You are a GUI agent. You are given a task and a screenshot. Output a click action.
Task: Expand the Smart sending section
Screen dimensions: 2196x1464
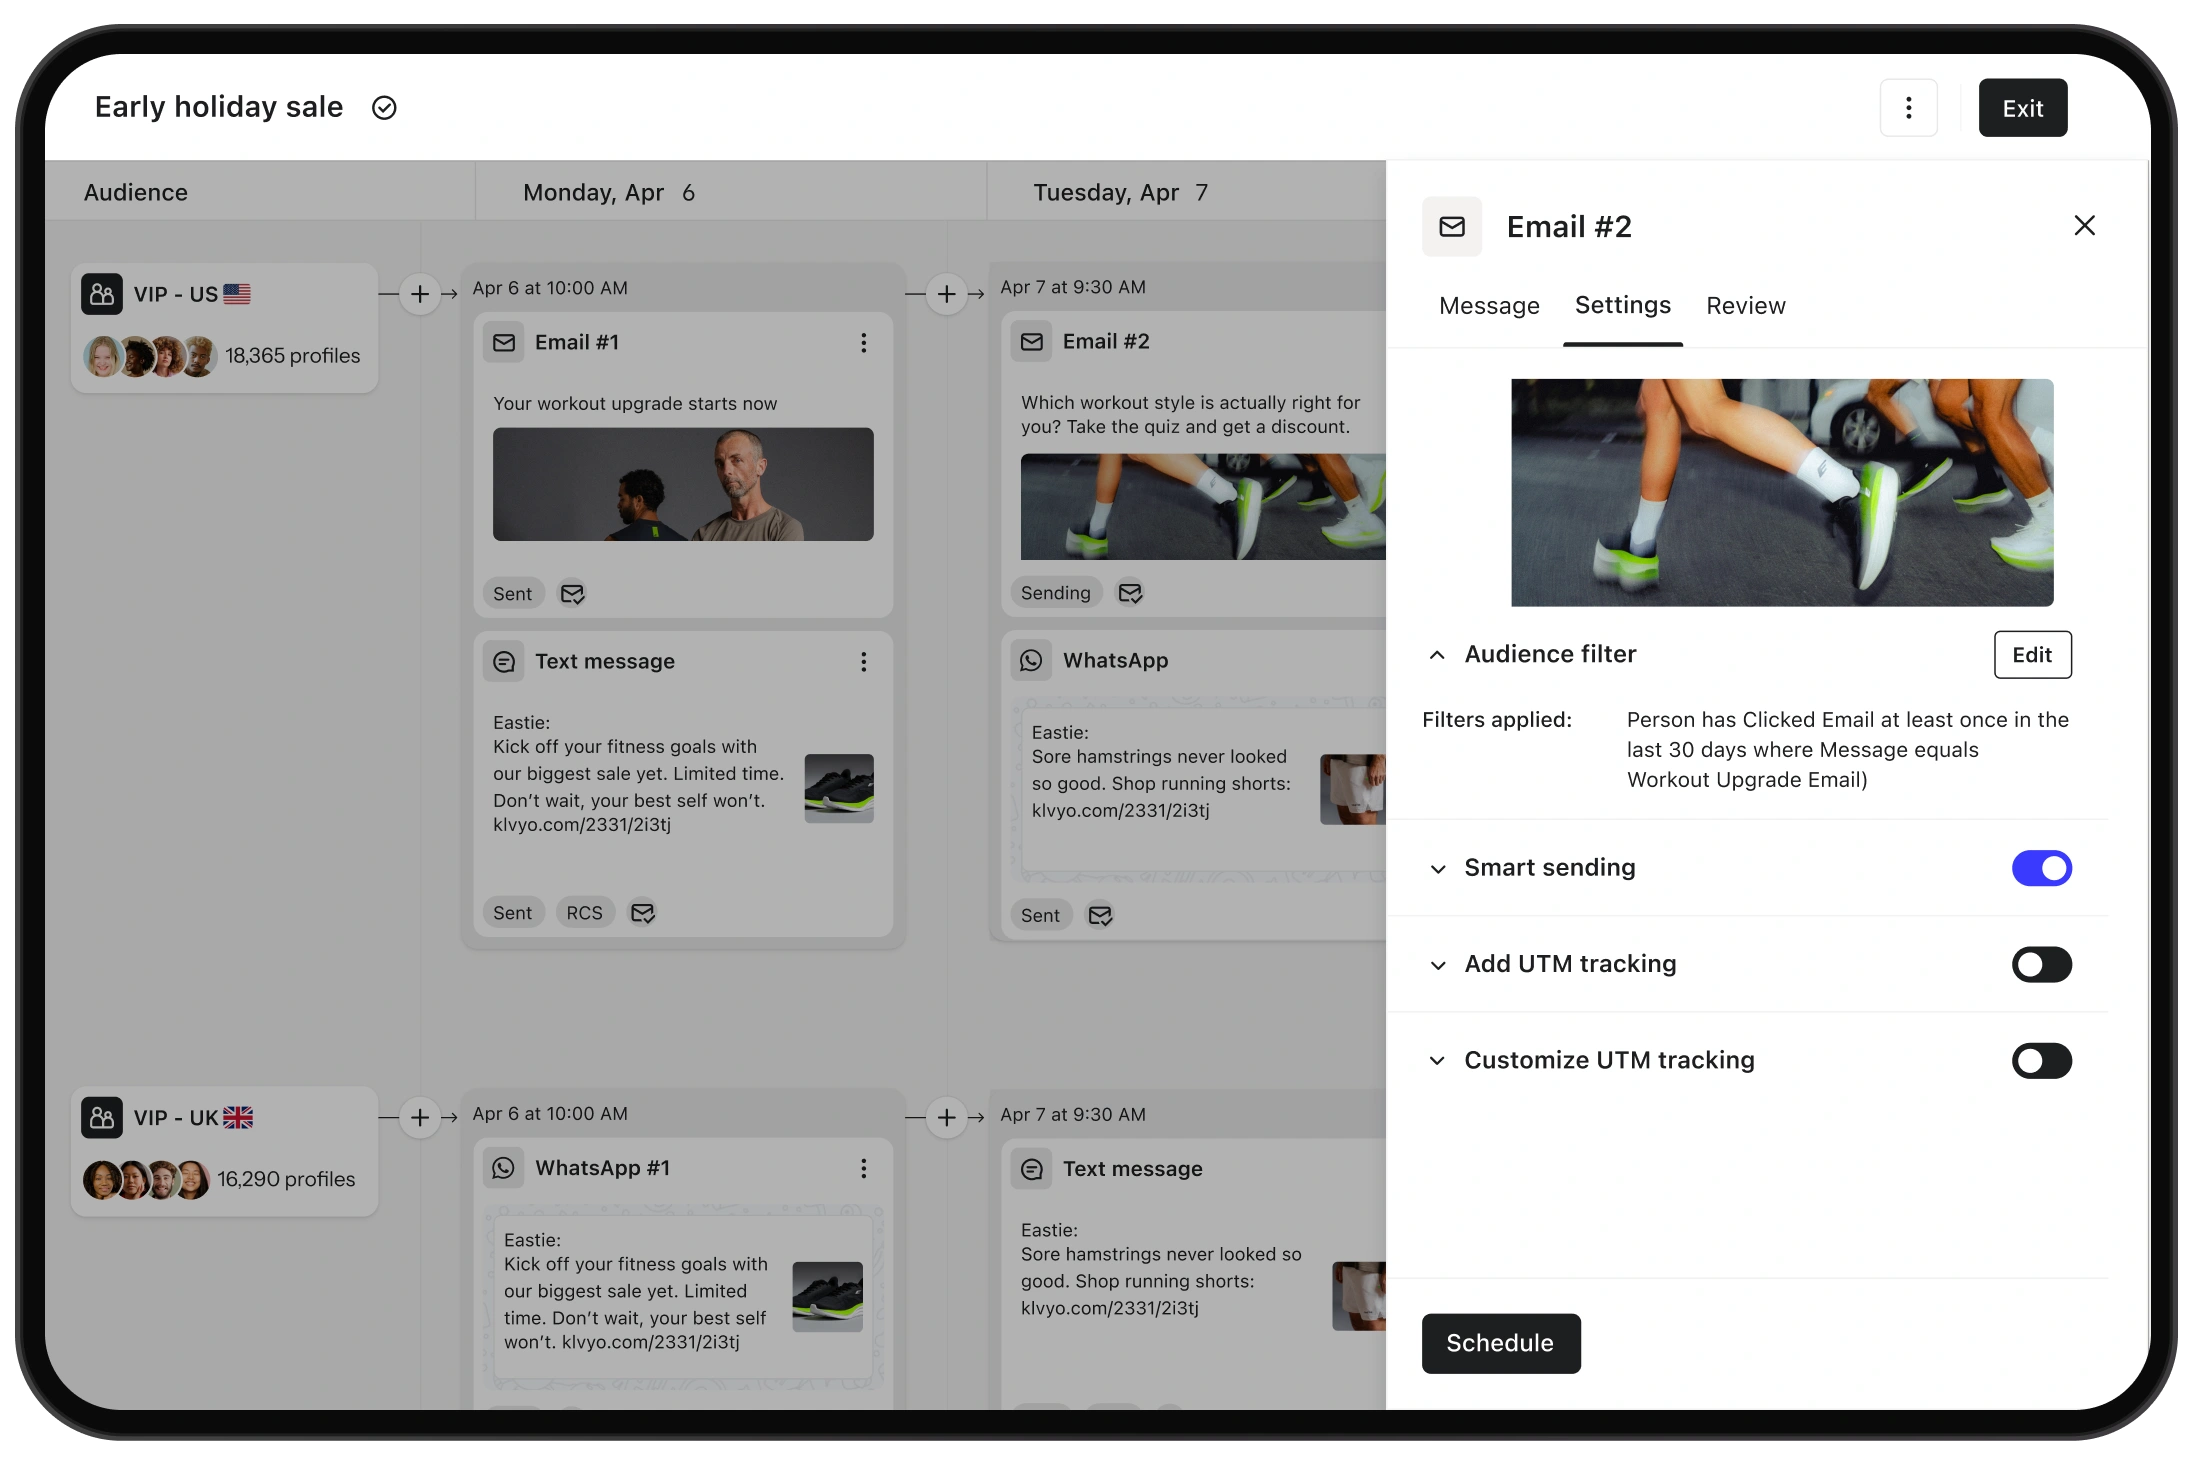1437,869
